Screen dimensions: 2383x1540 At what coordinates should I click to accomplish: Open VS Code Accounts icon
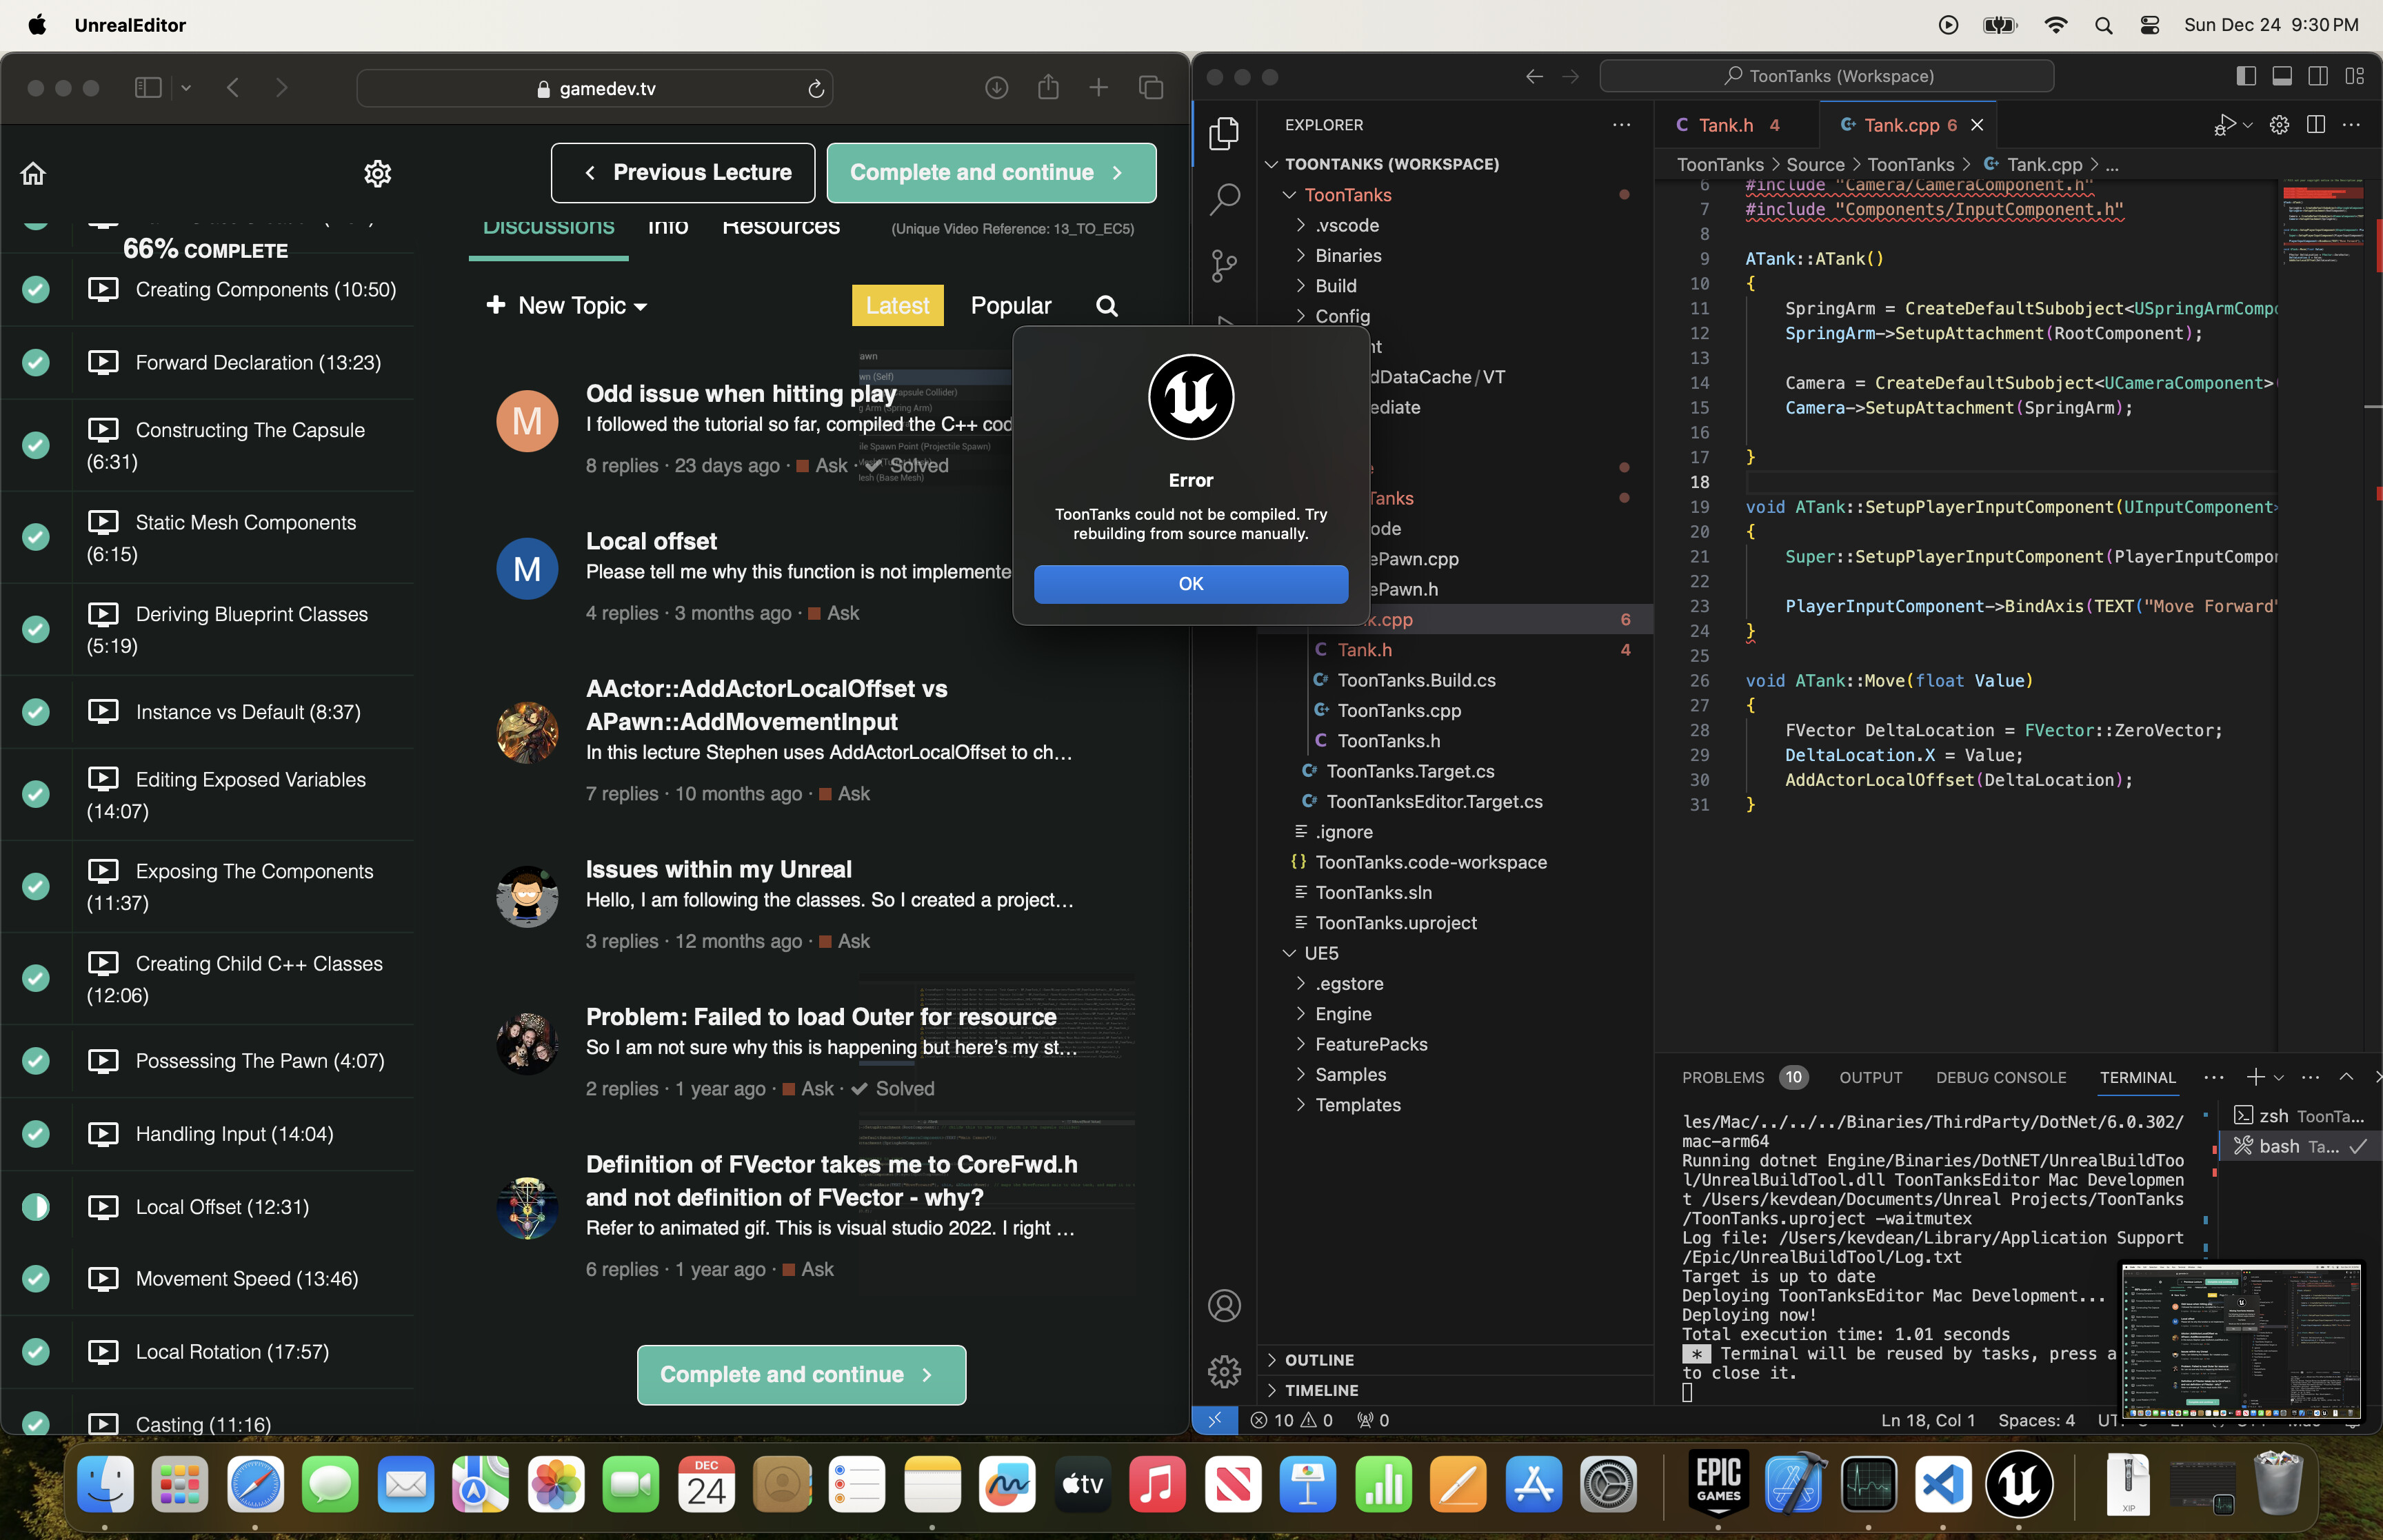pos(1224,1306)
